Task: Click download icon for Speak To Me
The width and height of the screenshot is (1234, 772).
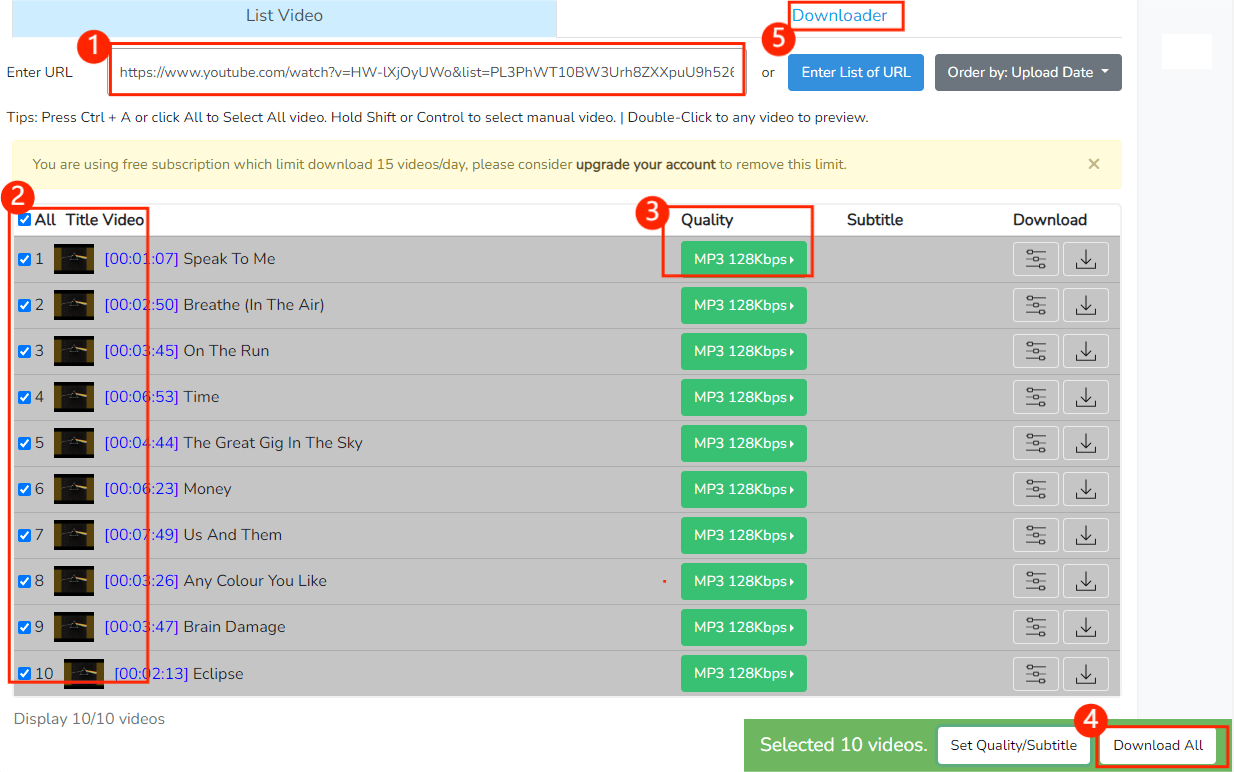Action: click(x=1086, y=259)
